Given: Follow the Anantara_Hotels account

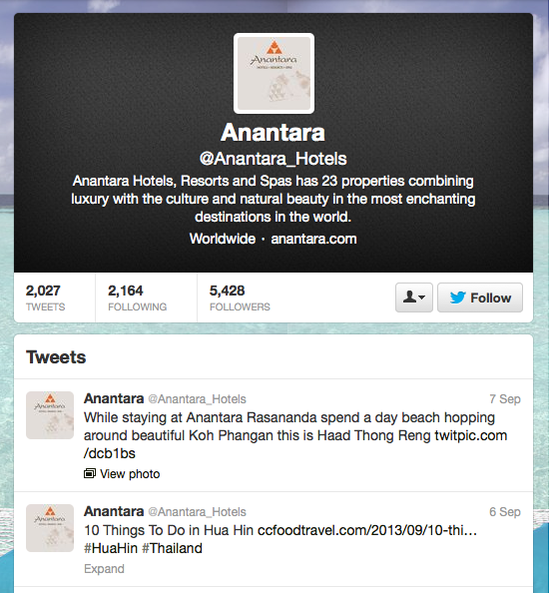Looking at the screenshot, I should [480, 297].
